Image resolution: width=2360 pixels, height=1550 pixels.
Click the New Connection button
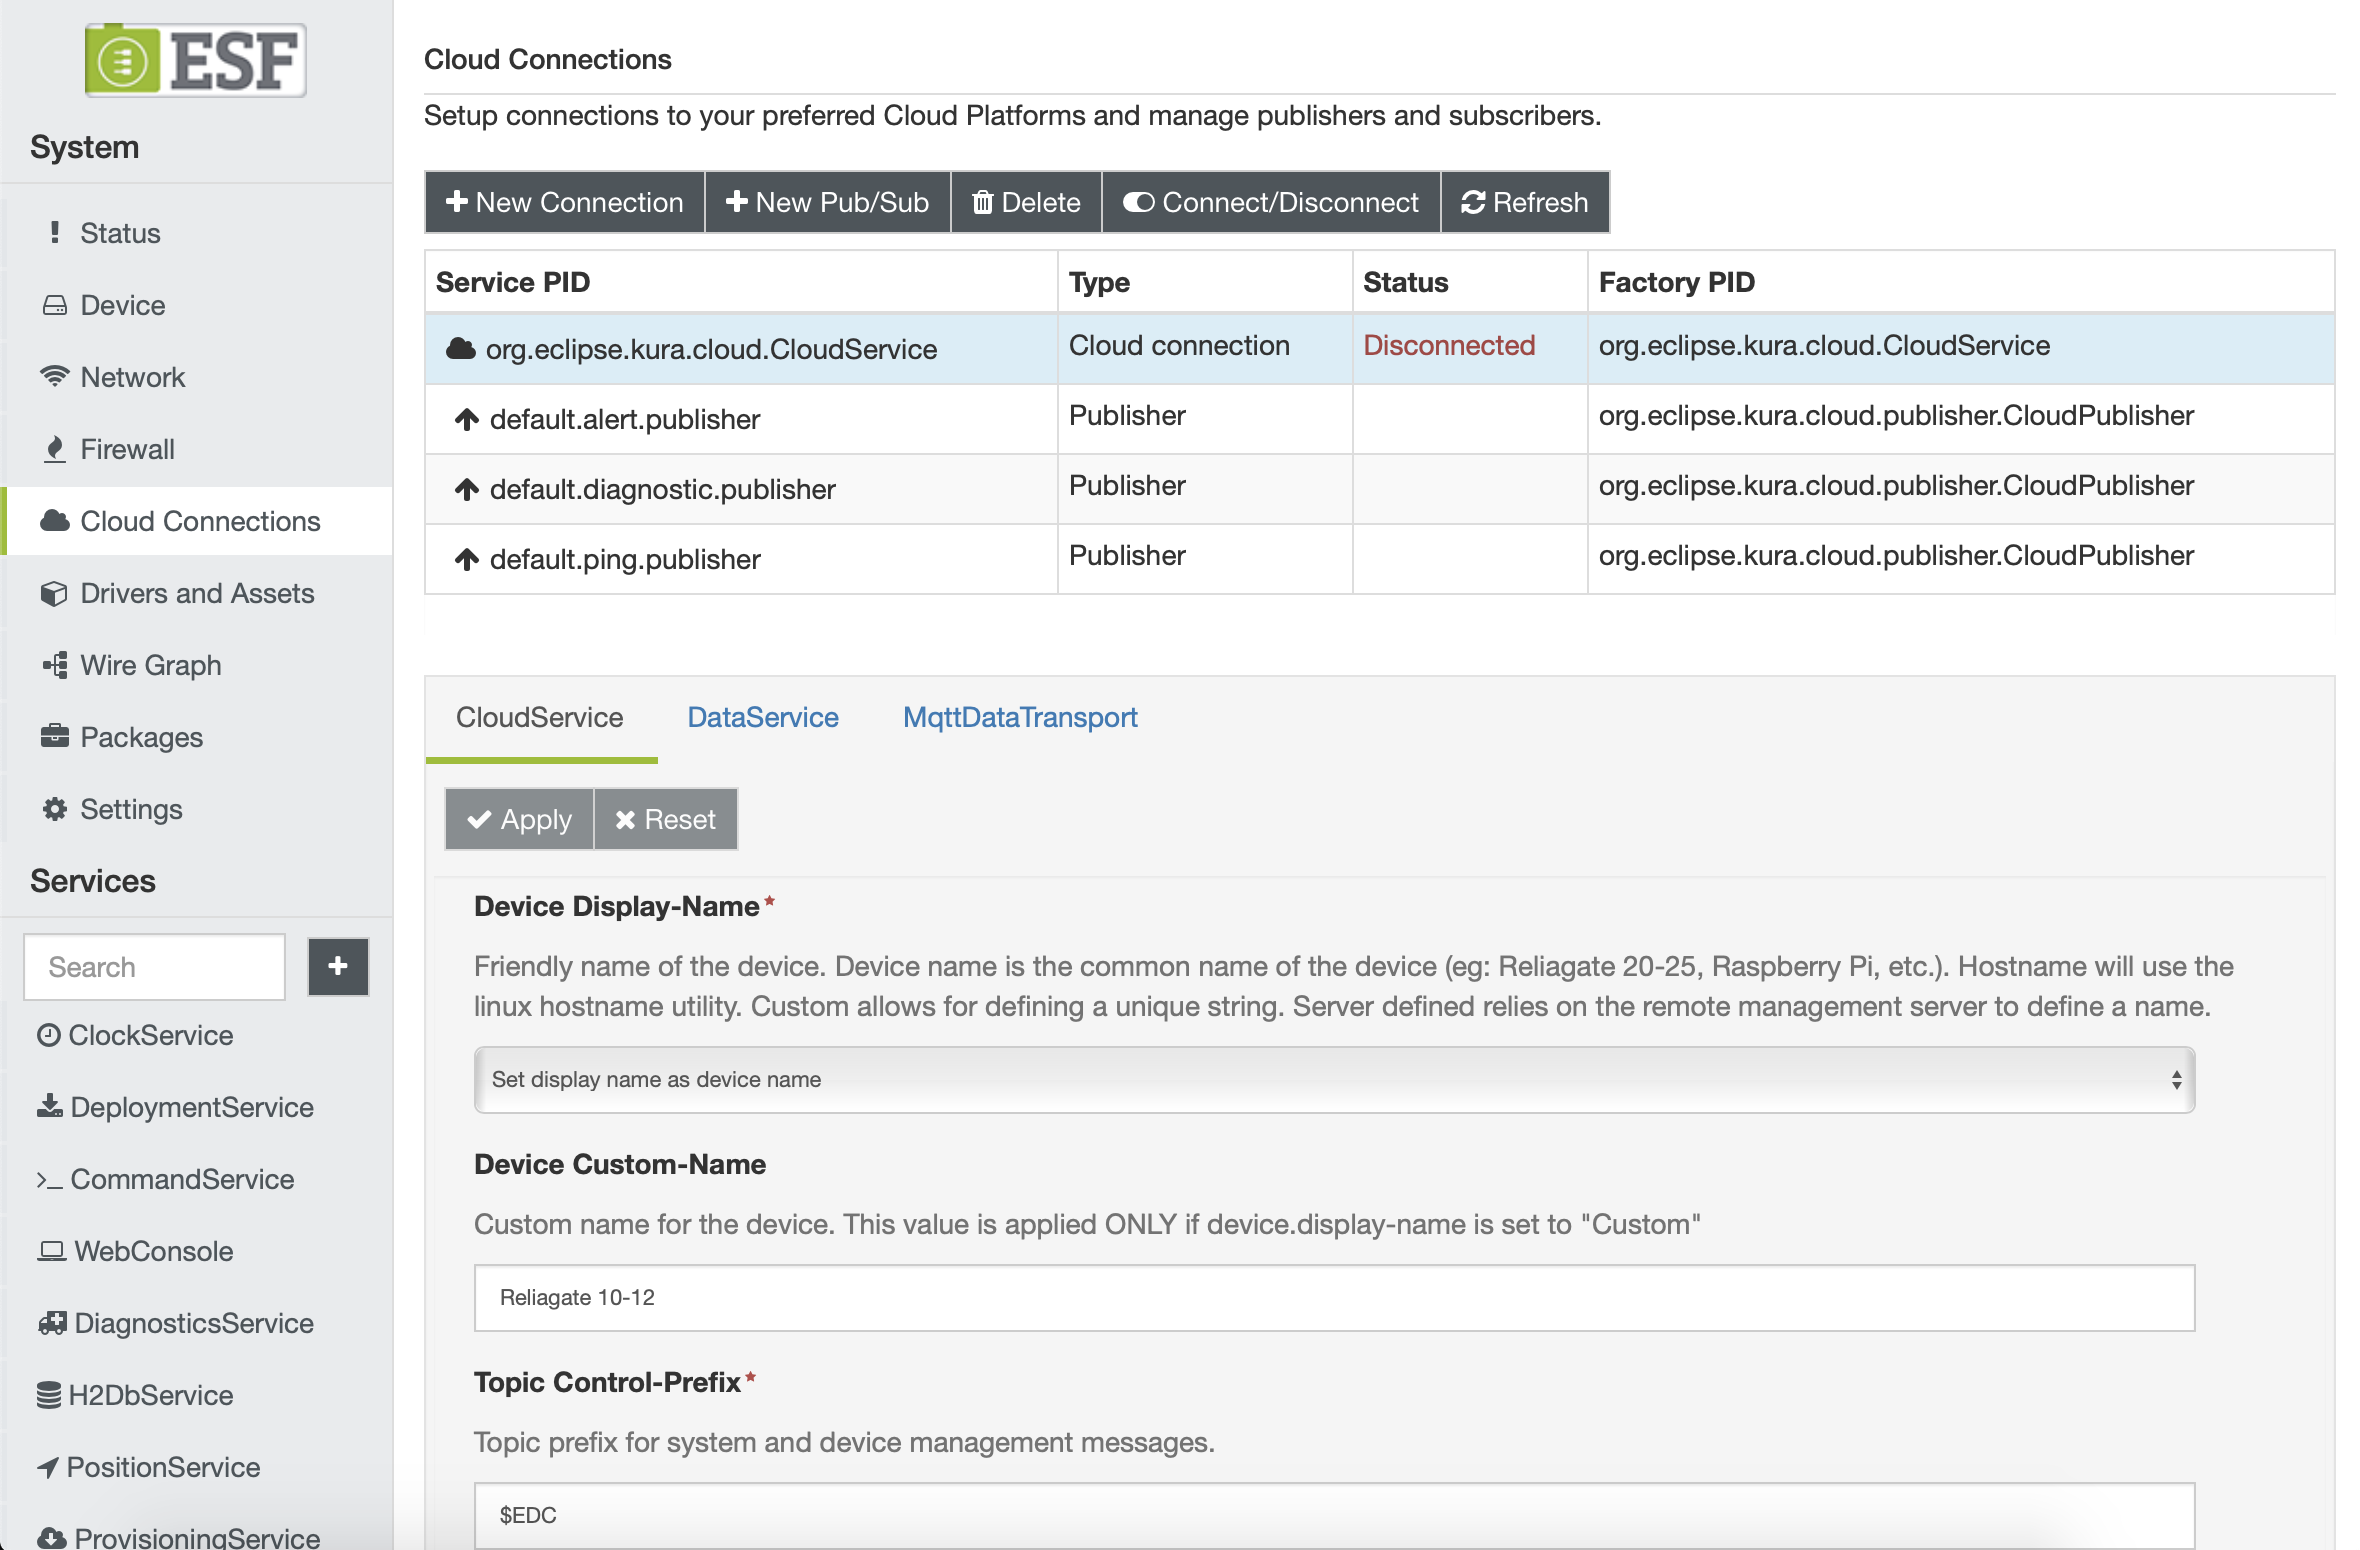click(x=565, y=202)
